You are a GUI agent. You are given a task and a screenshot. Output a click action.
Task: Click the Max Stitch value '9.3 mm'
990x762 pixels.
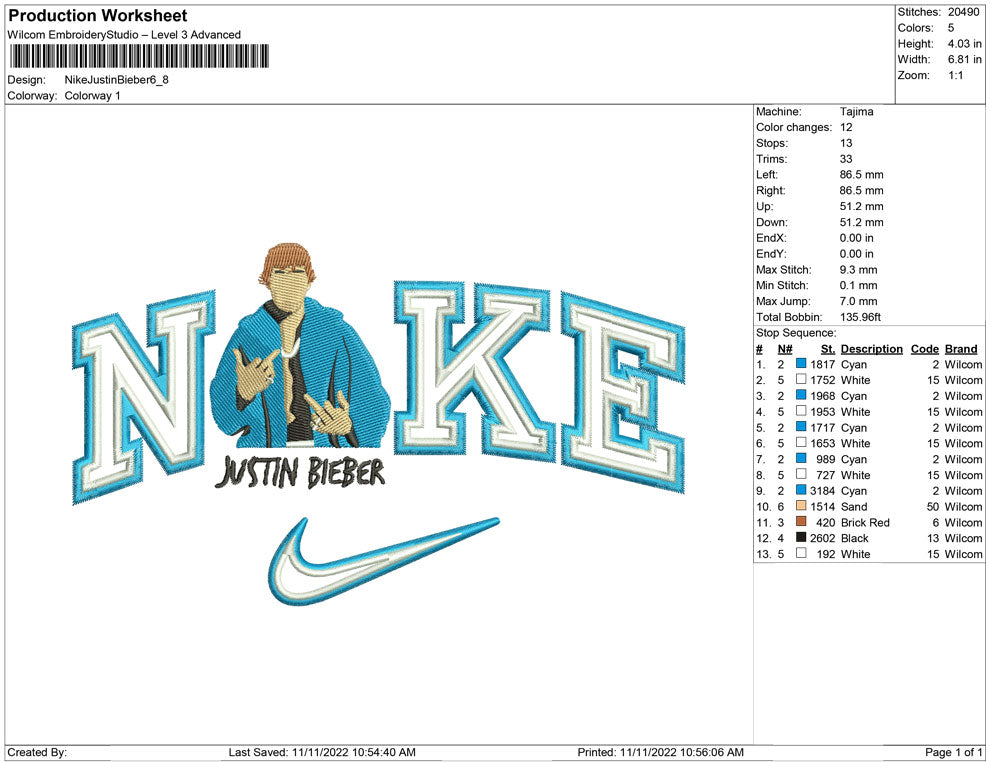[859, 270]
